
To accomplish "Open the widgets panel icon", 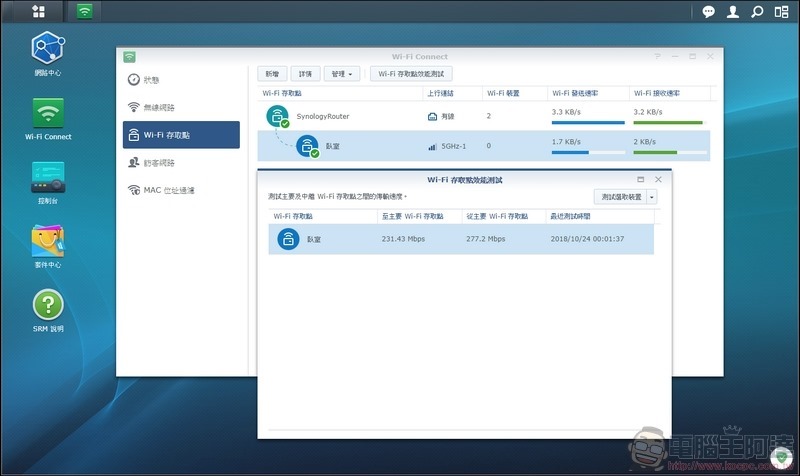I will click(781, 11).
